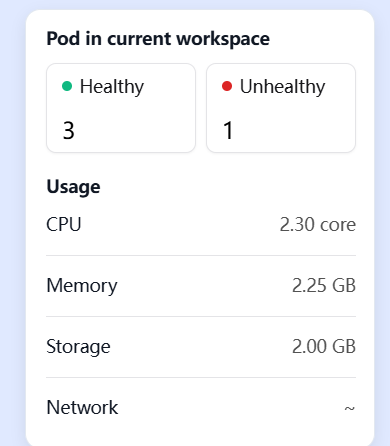The image size is (390, 446).
Task: Select the CPU usage row label
Action: tap(64, 224)
